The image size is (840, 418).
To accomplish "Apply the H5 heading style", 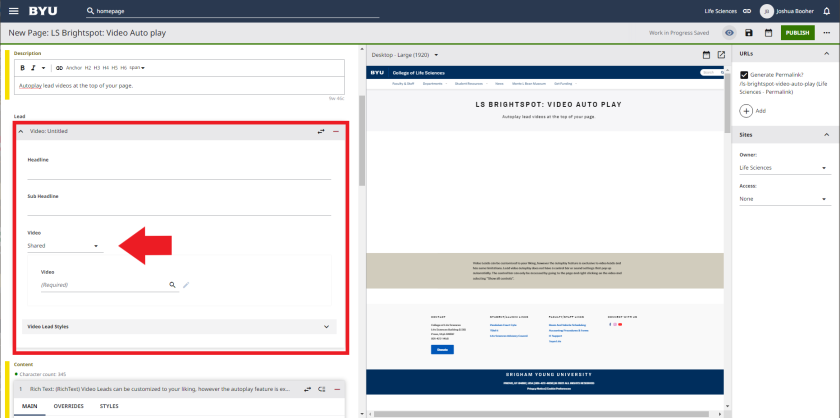I will (115, 68).
